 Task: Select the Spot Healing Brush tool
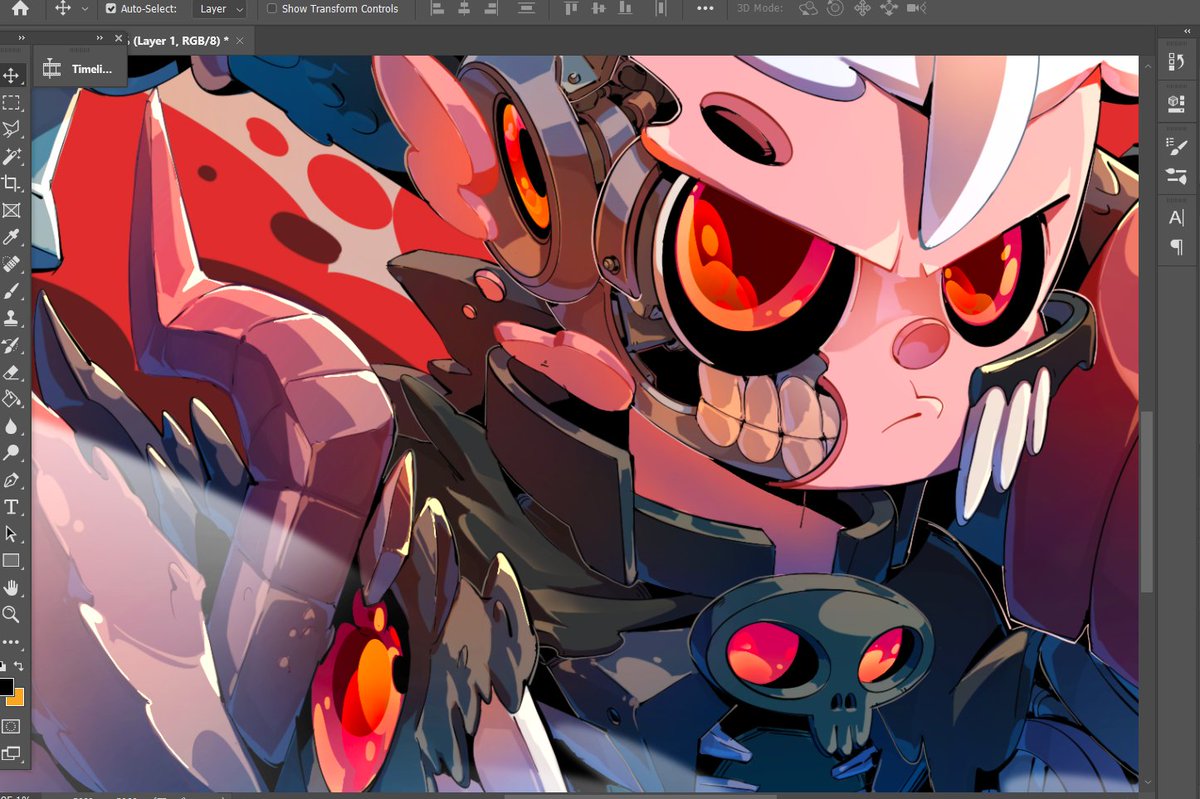tap(11, 264)
